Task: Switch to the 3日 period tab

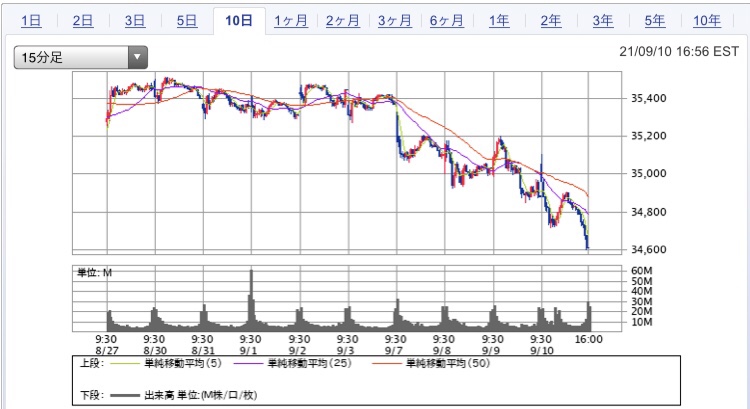Action: pyautogui.click(x=135, y=21)
